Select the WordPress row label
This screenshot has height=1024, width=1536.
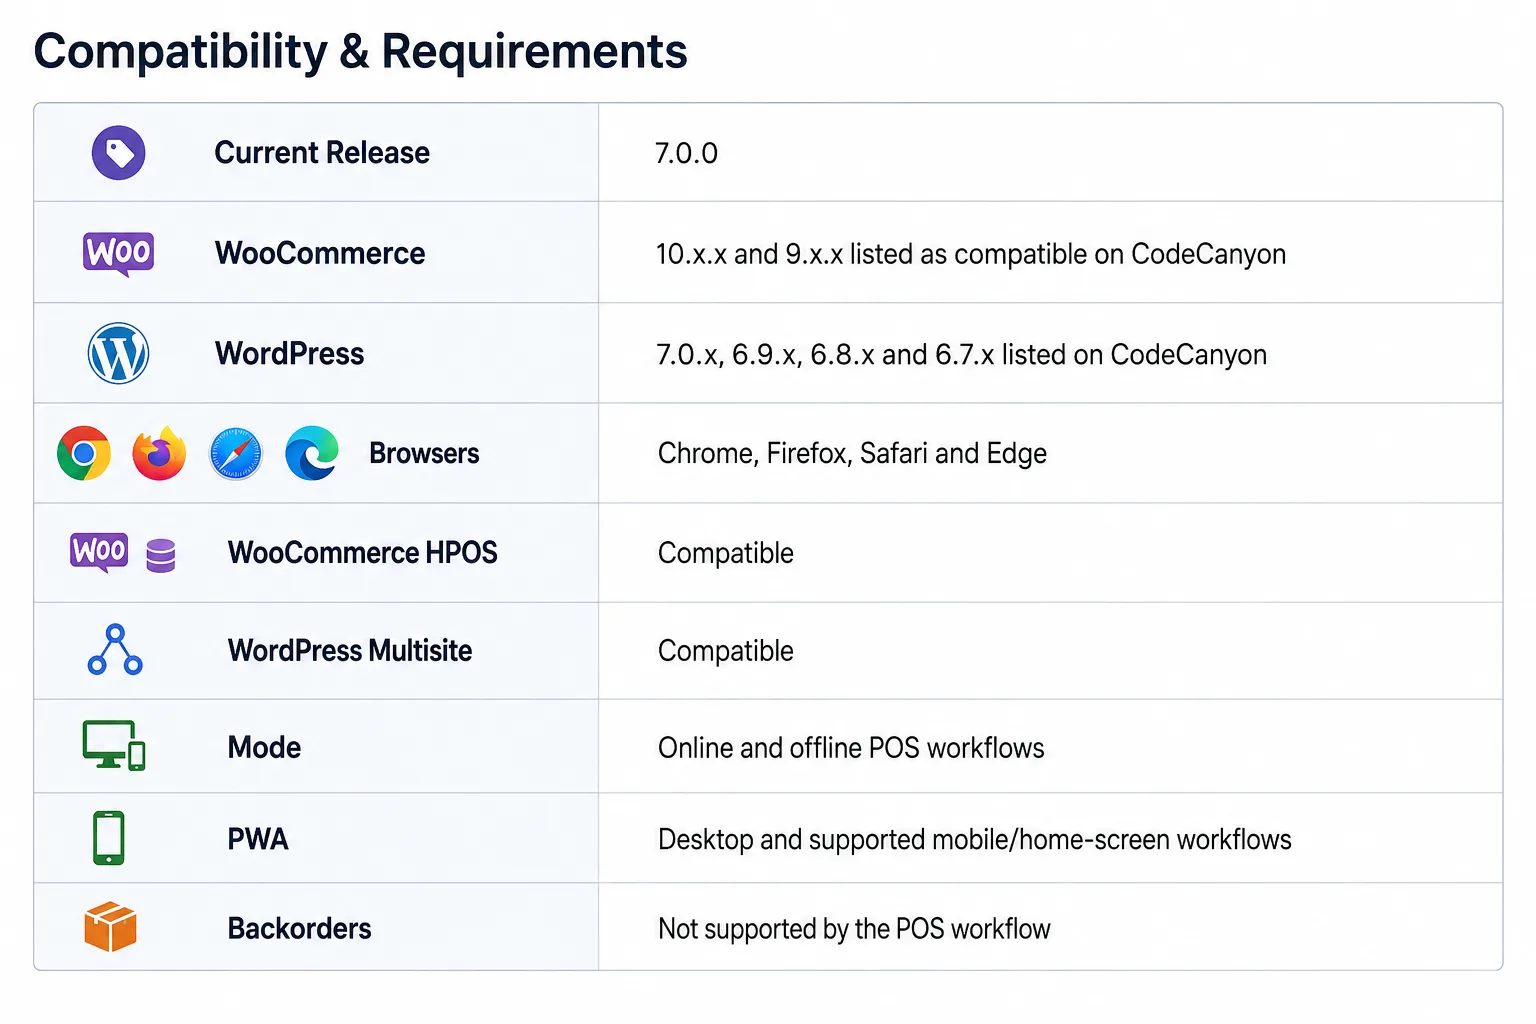[x=290, y=354]
